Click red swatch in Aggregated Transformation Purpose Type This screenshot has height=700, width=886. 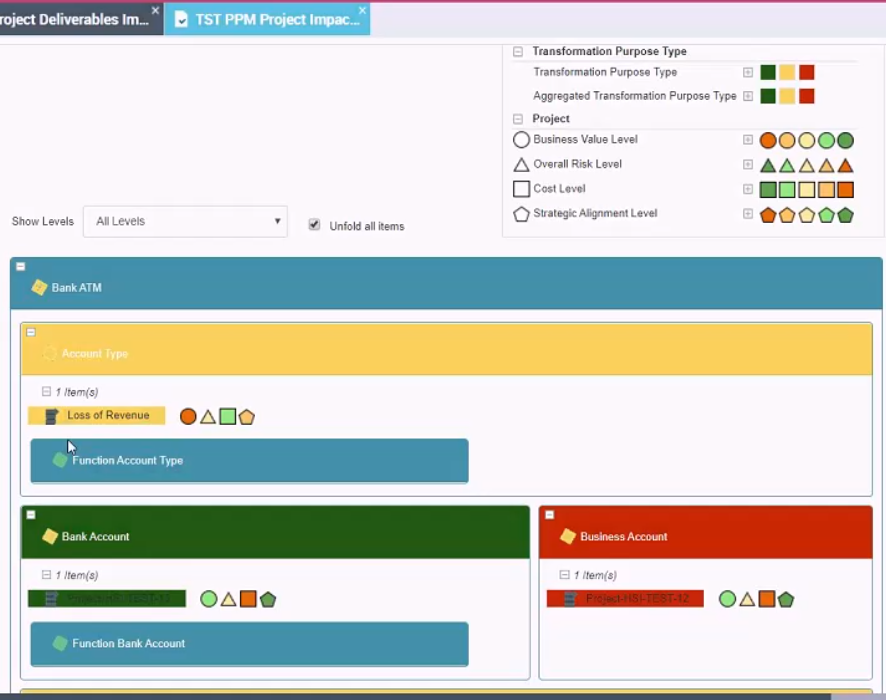807,97
